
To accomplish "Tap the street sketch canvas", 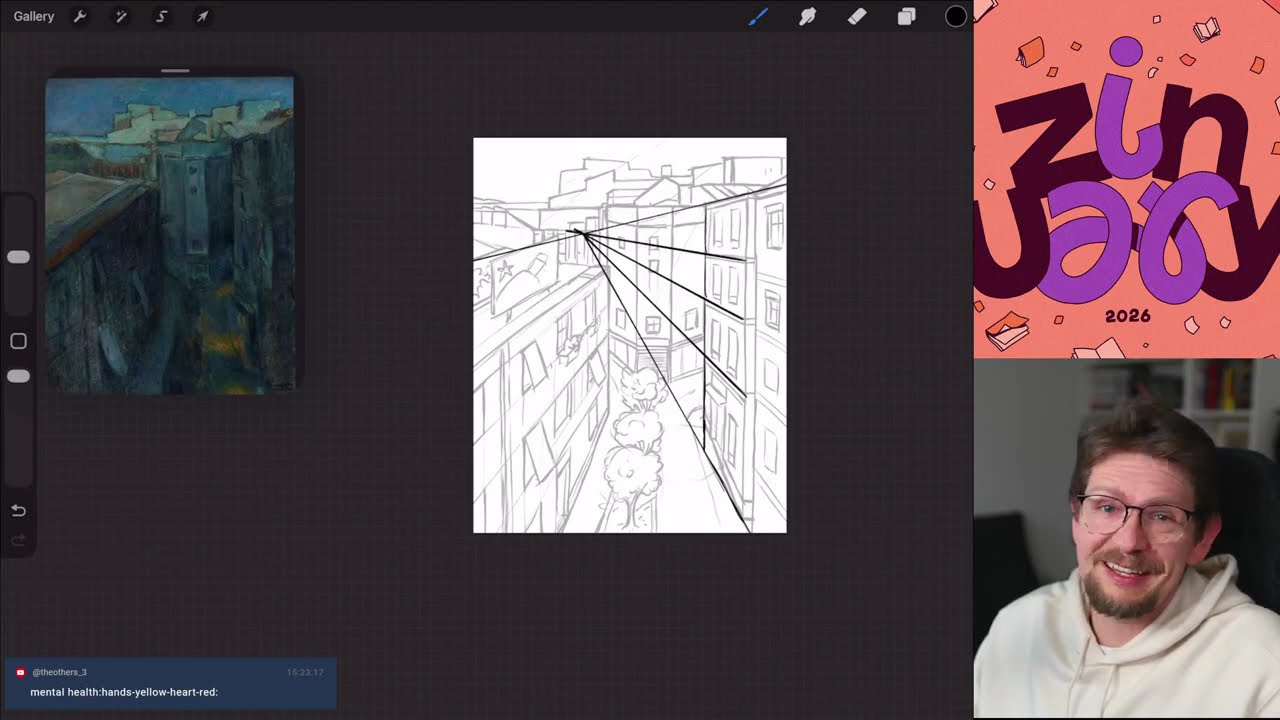I will pos(630,335).
